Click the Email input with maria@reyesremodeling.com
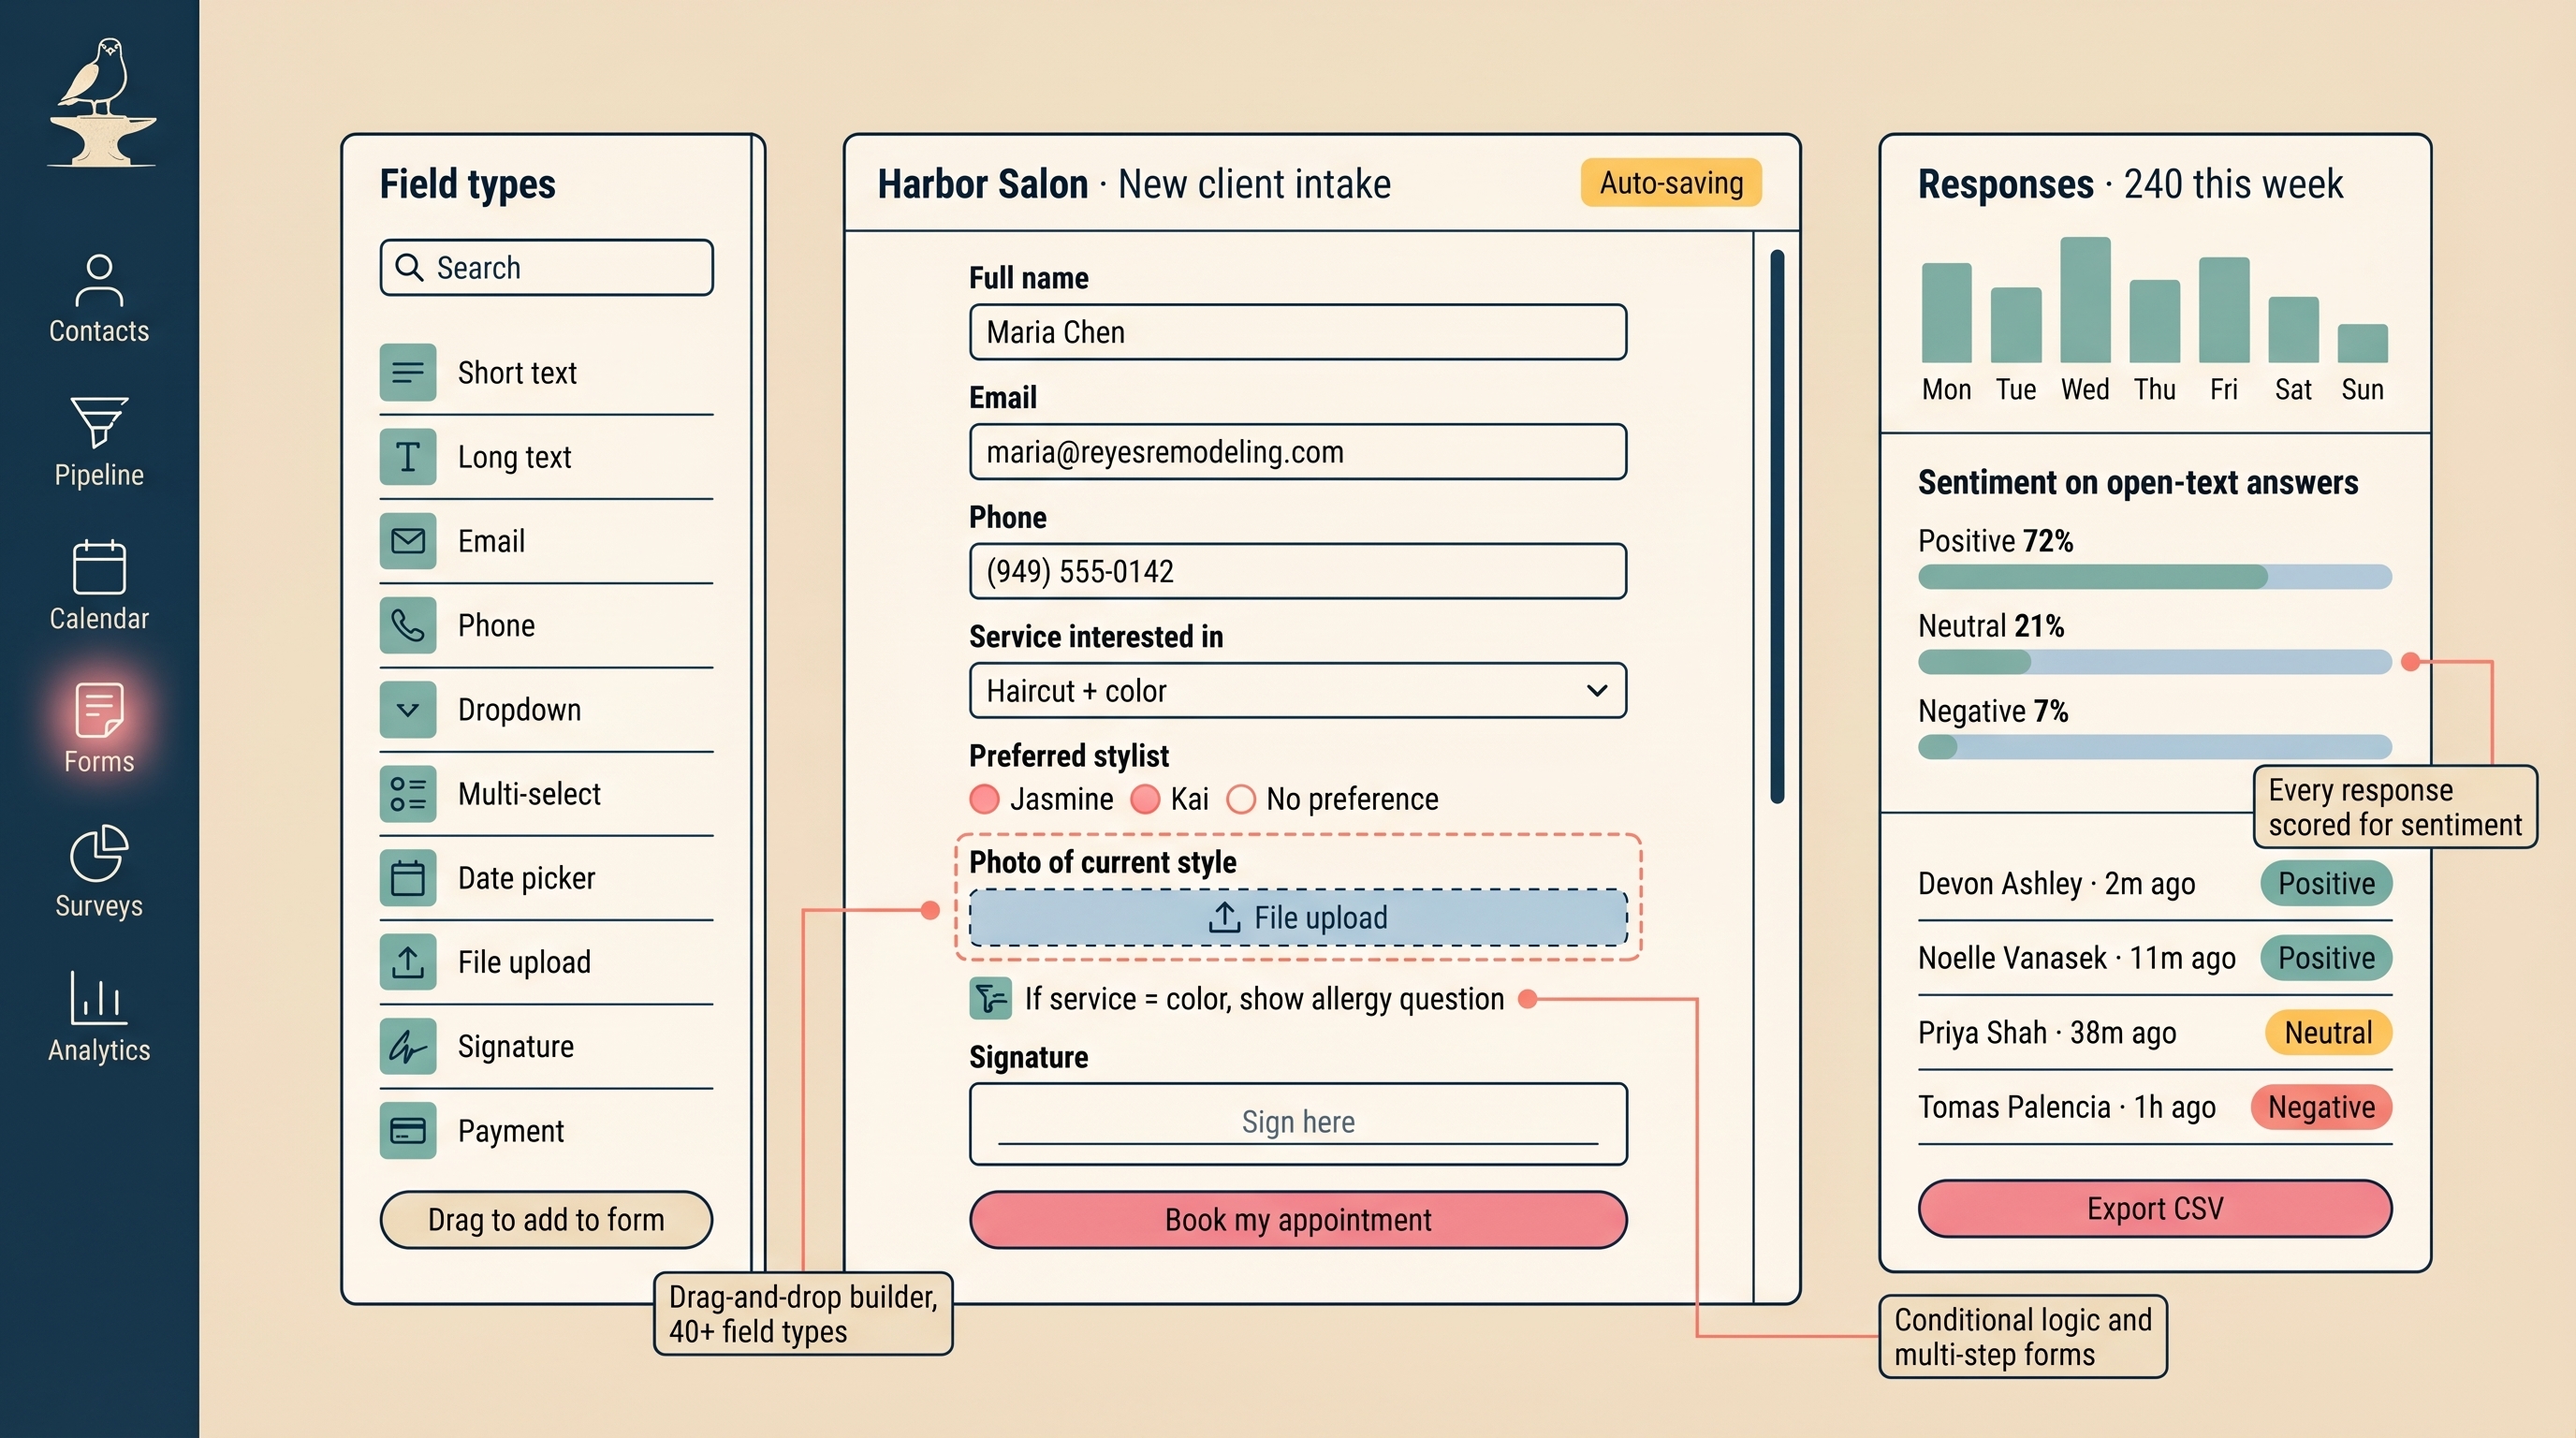Screen dimensions: 2576x1438 [x=1298, y=452]
